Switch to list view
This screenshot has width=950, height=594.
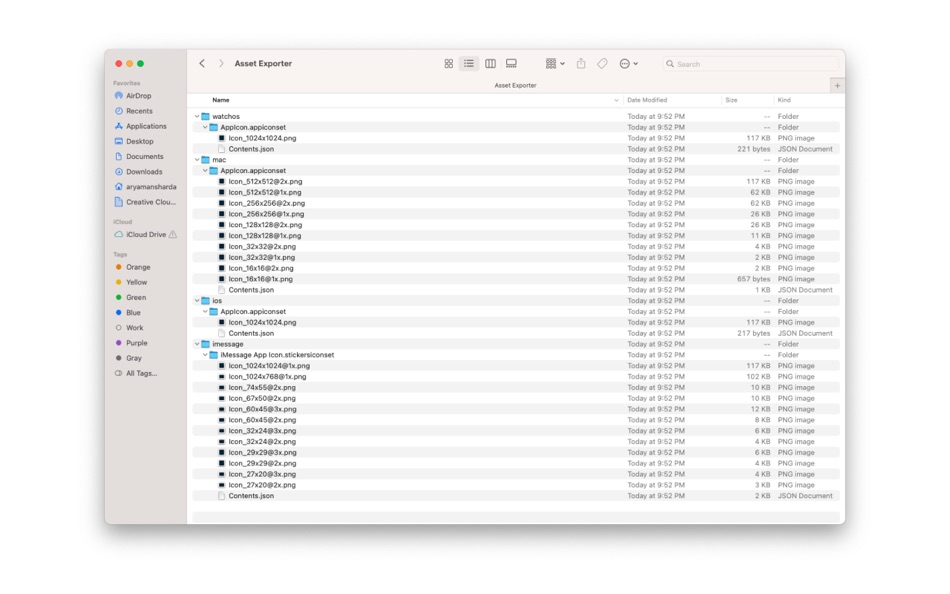(469, 64)
